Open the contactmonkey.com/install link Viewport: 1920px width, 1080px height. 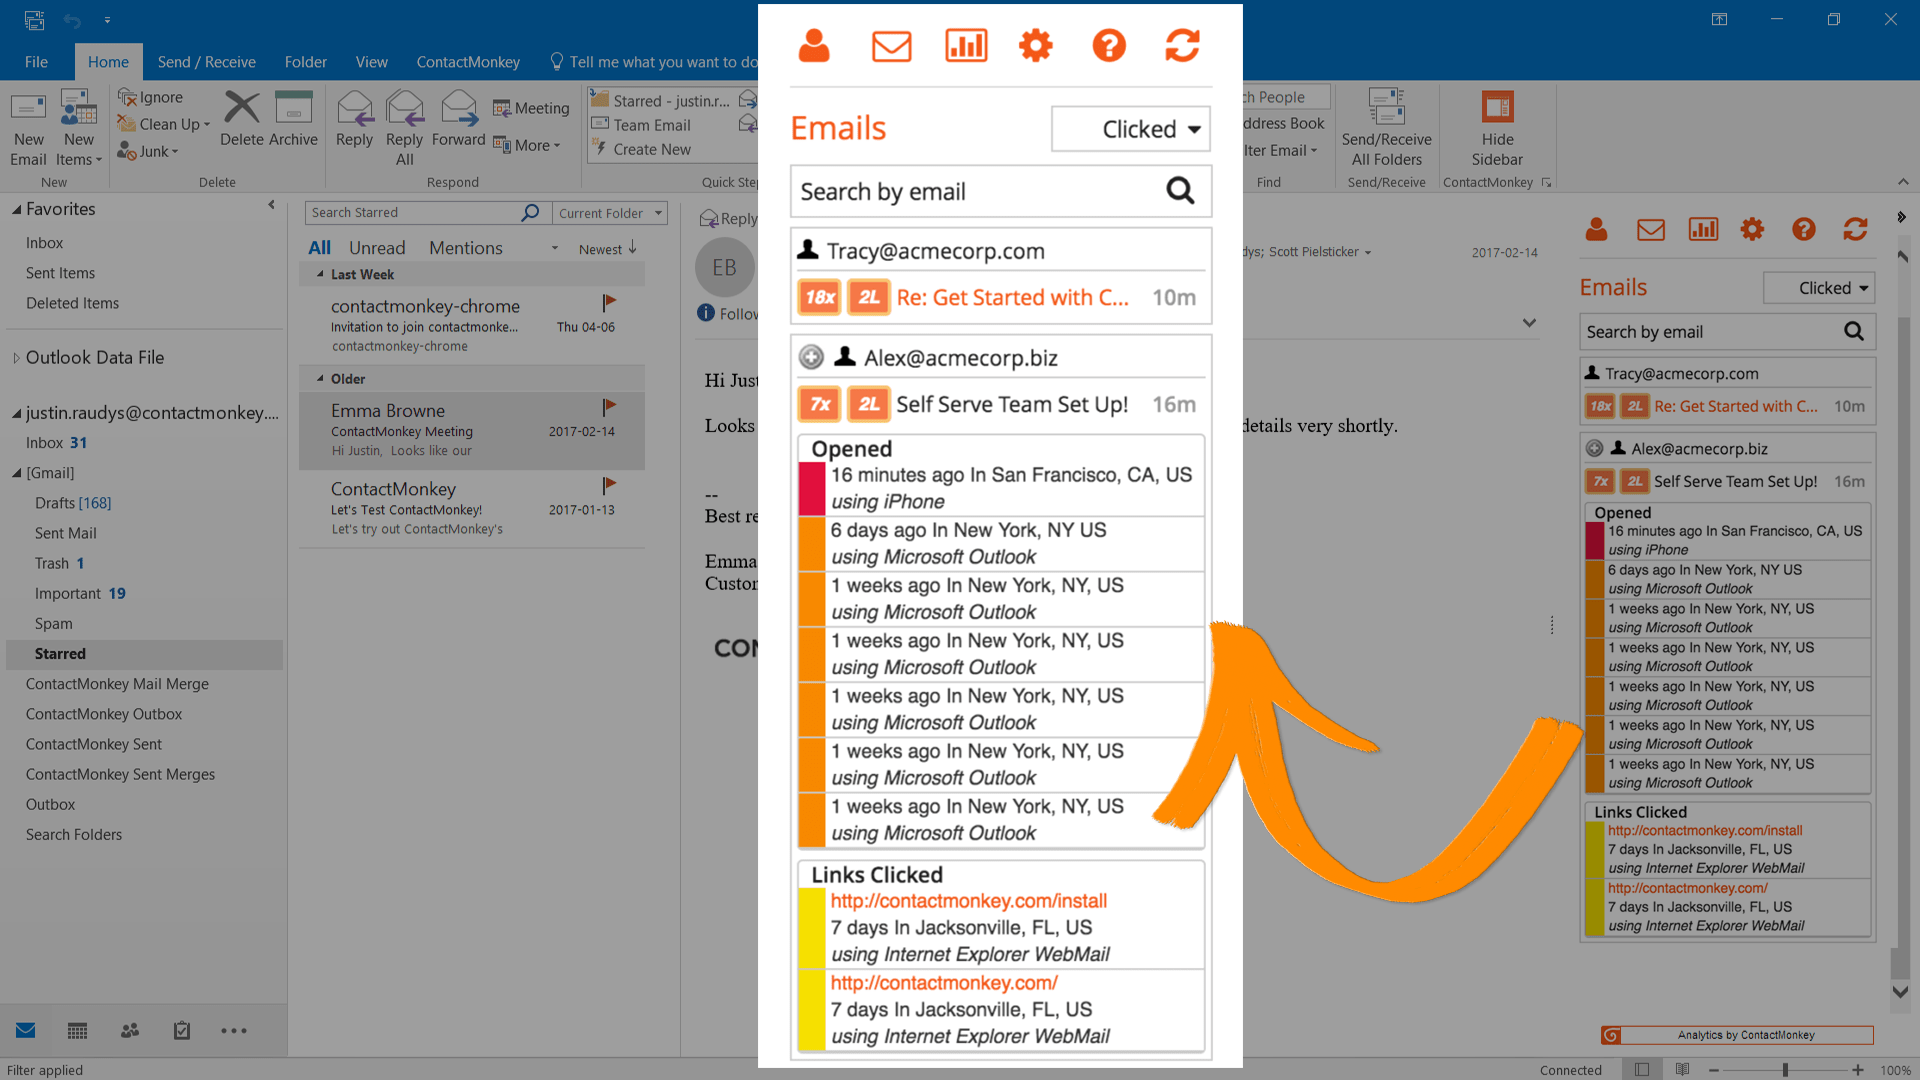pyautogui.click(x=967, y=900)
